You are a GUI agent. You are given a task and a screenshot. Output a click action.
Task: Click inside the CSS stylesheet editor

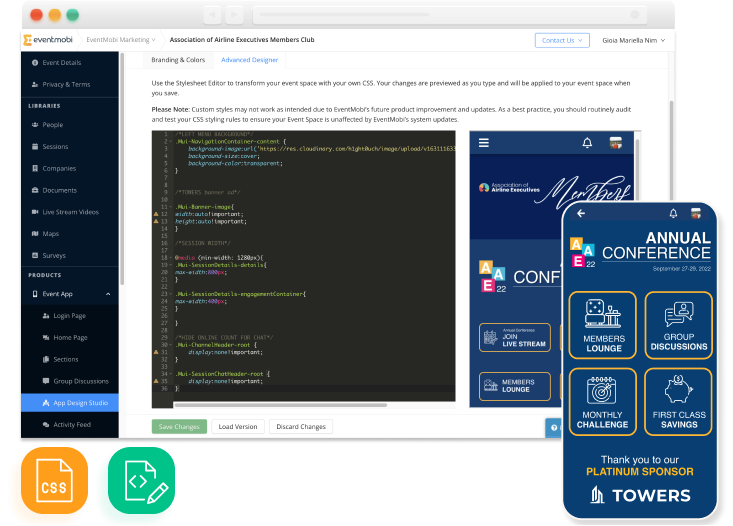(x=313, y=266)
